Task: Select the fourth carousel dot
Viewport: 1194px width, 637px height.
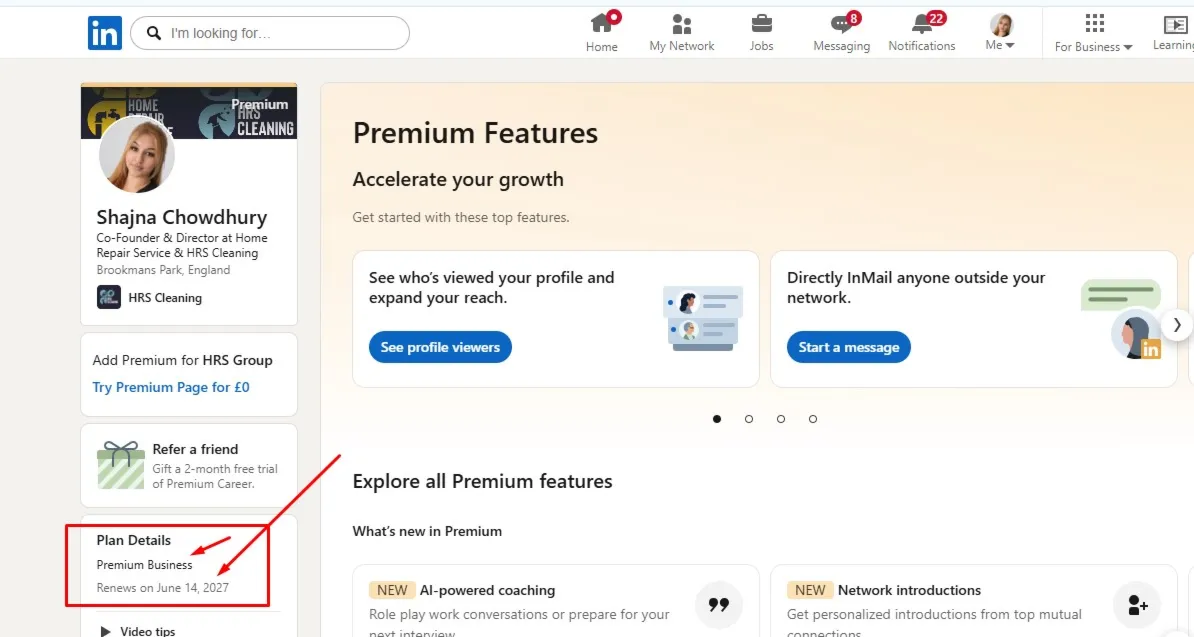Action: (812, 419)
